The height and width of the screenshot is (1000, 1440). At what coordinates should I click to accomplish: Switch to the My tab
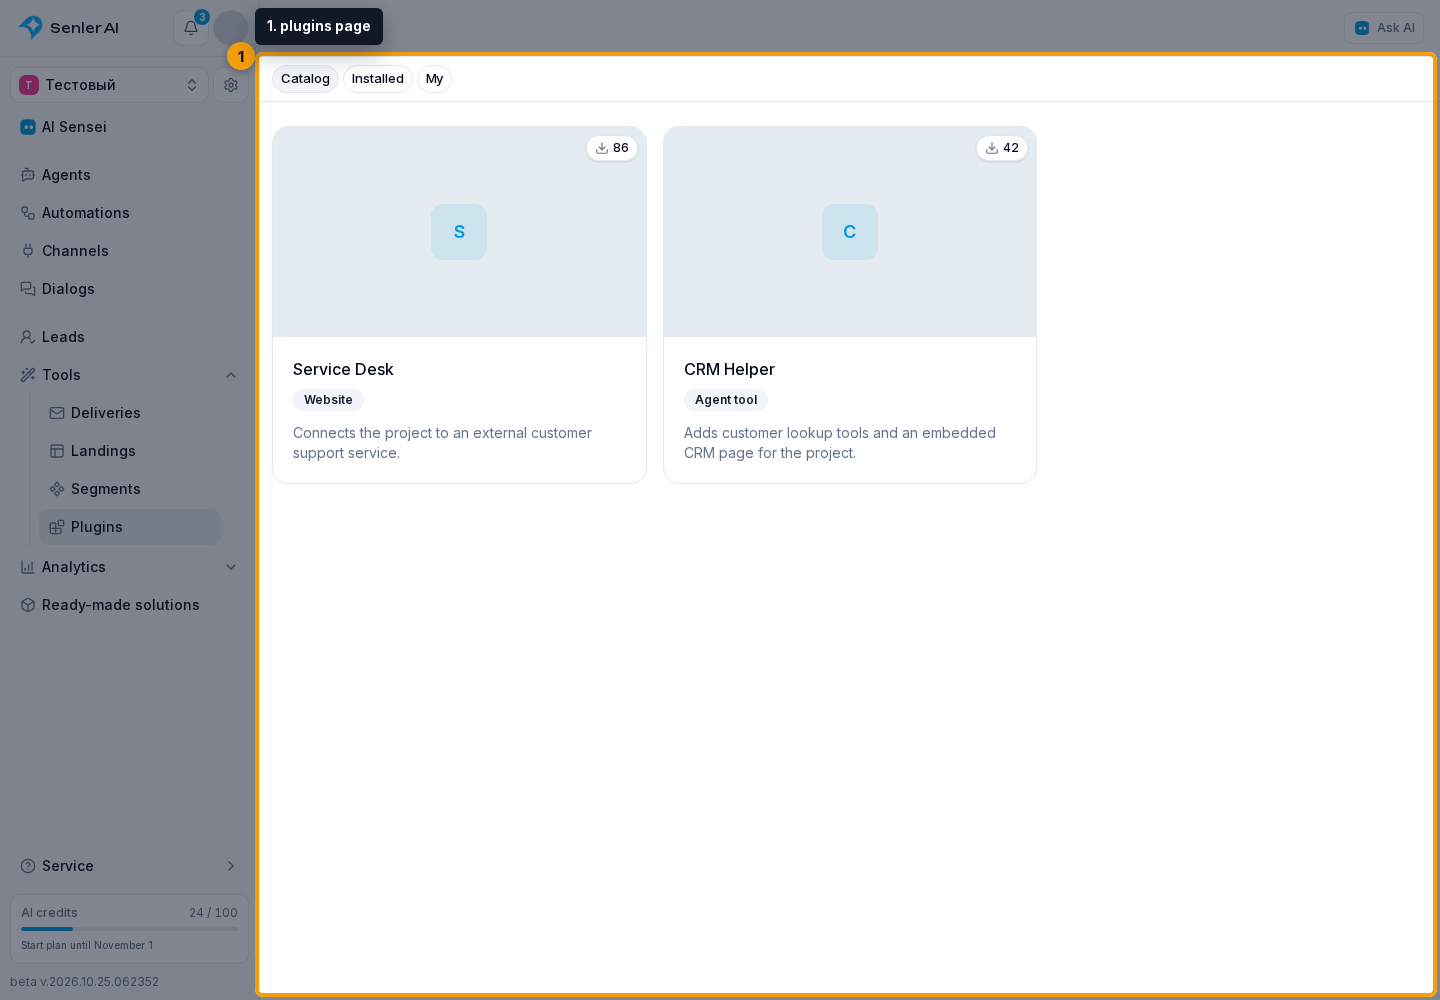click(x=434, y=79)
